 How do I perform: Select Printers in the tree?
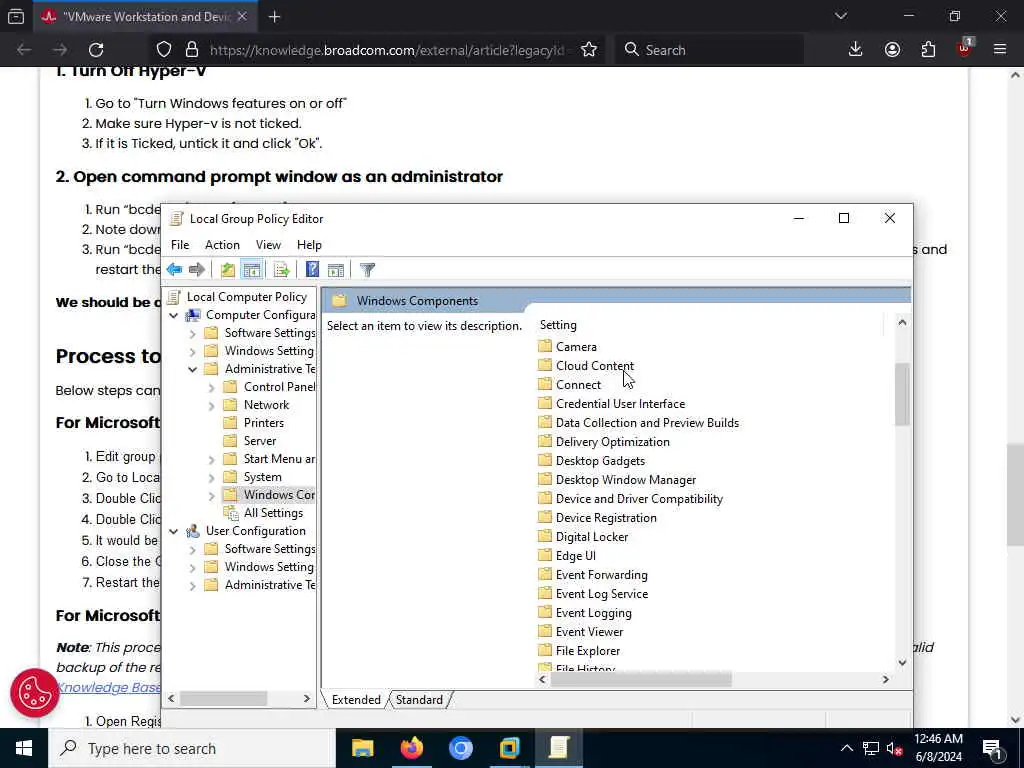tap(263, 423)
